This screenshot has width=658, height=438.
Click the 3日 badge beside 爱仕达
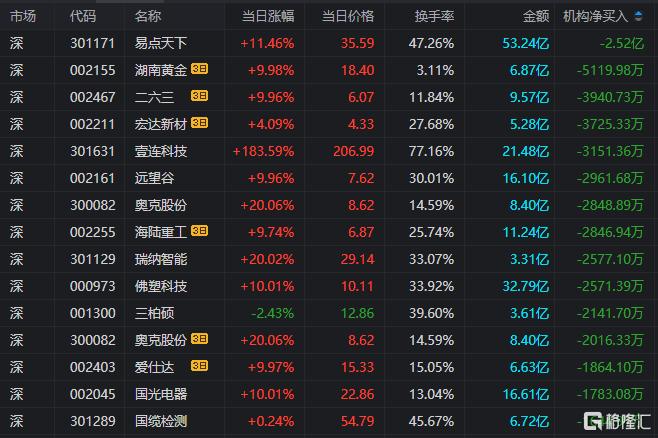[199, 366]
